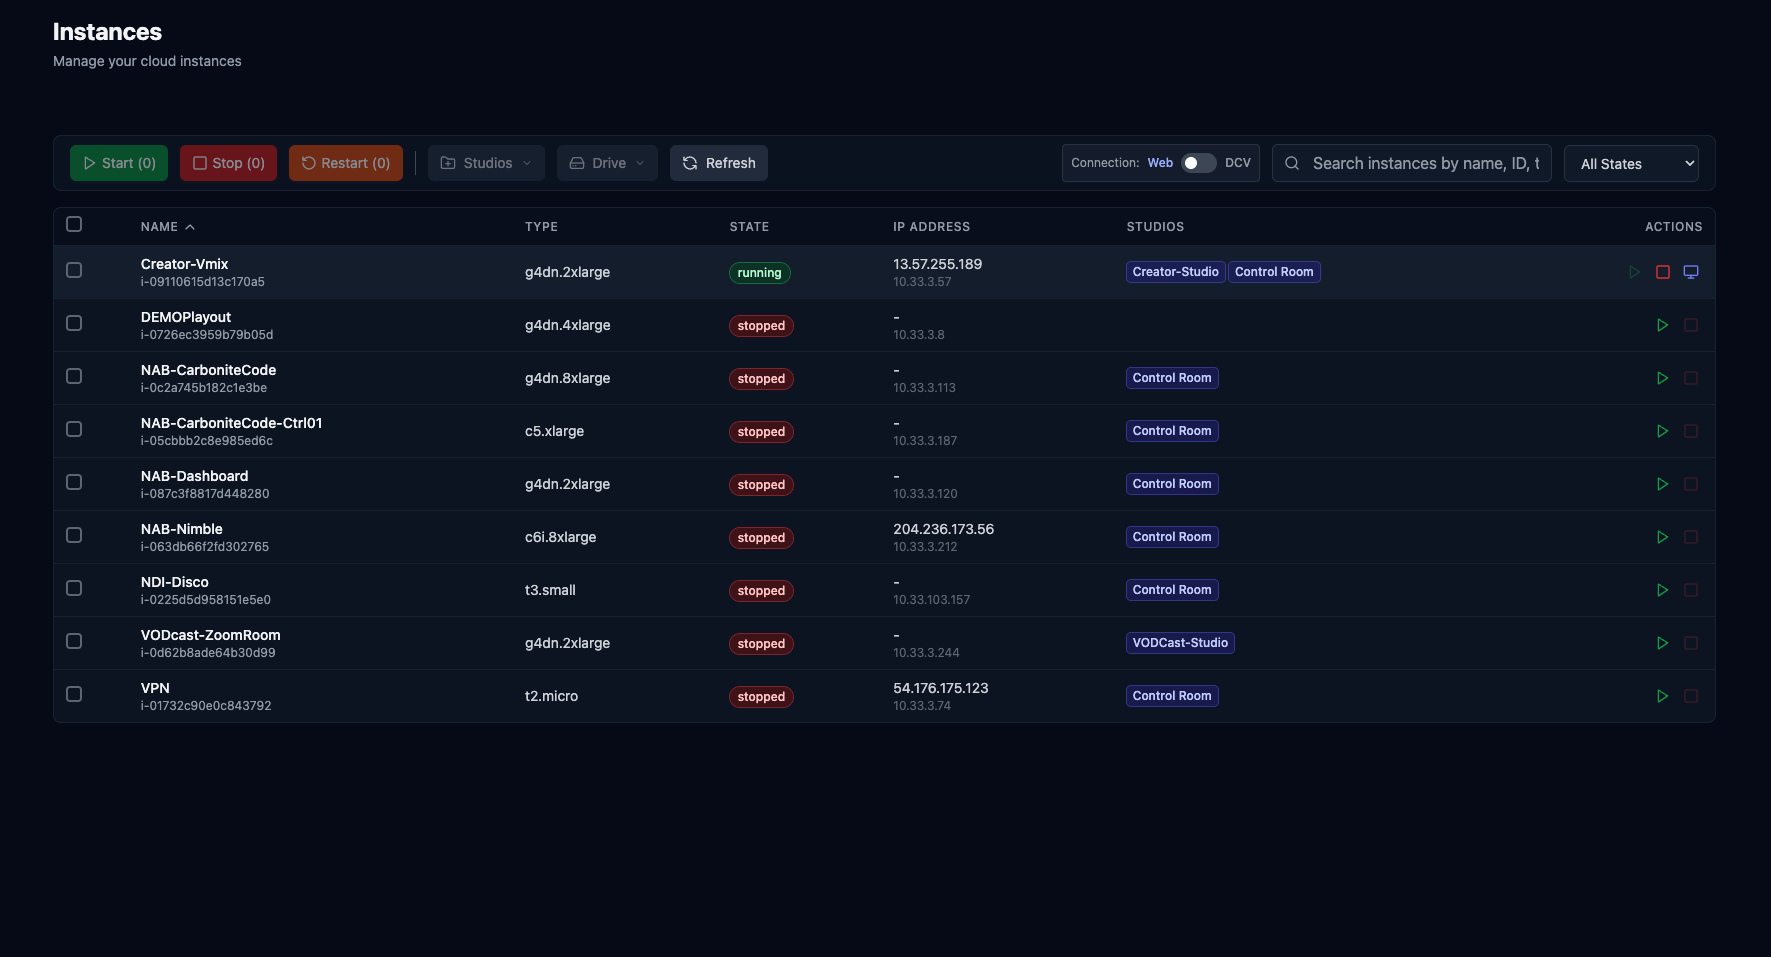Screen dimensions: 1771x957
Task: Start the VODcast-ZoomRoom instance
Action: (1663, 643)
